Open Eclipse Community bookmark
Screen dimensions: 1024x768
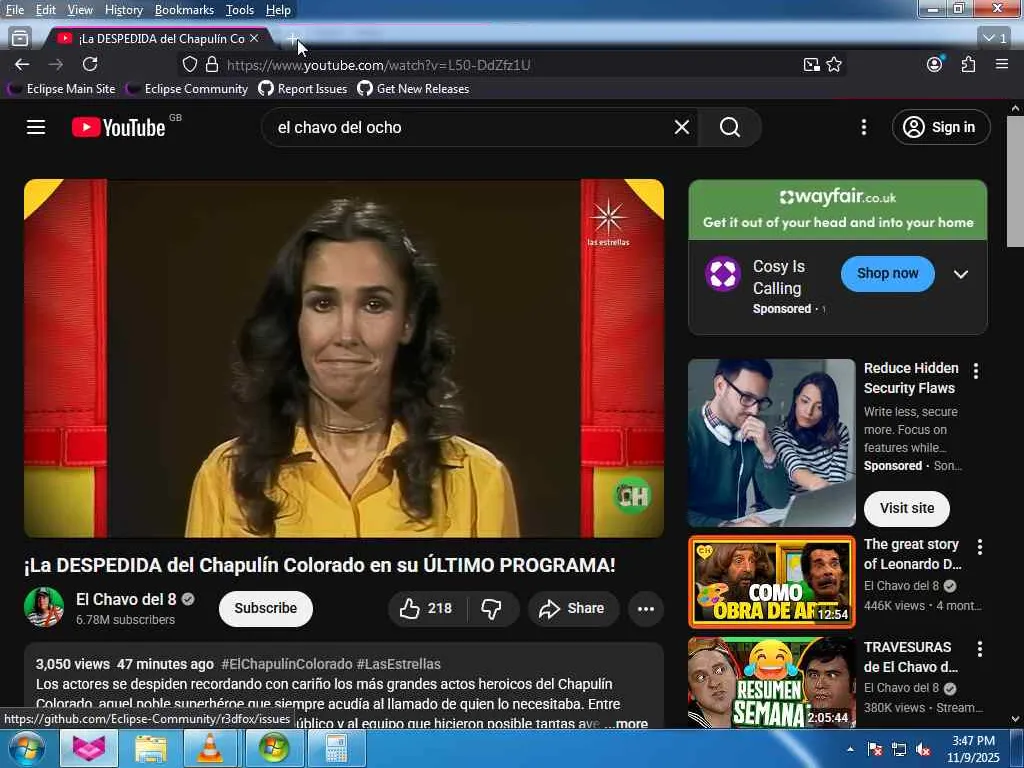(187, 89)
